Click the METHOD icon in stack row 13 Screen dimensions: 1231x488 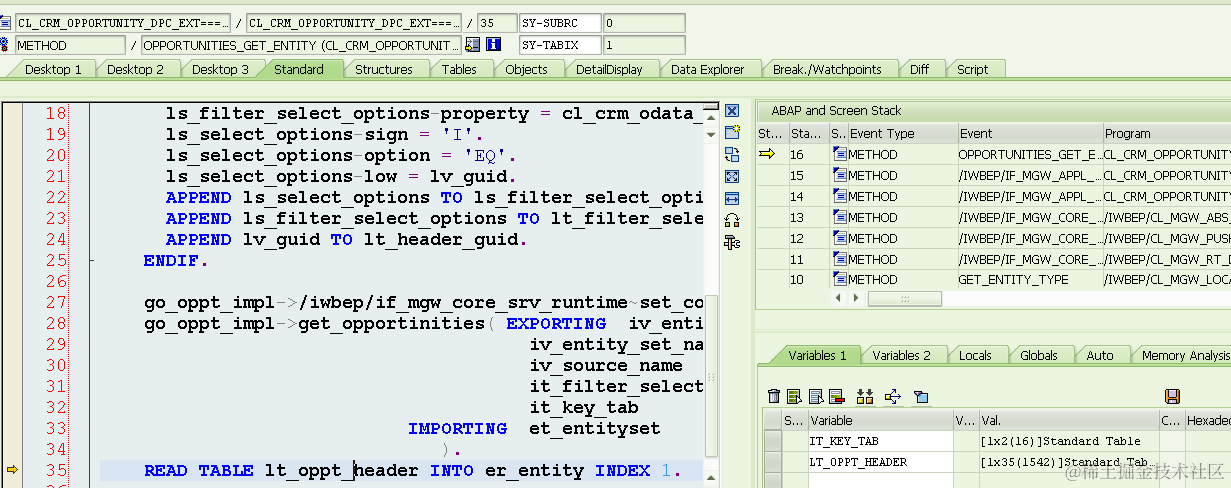point(840,217)
